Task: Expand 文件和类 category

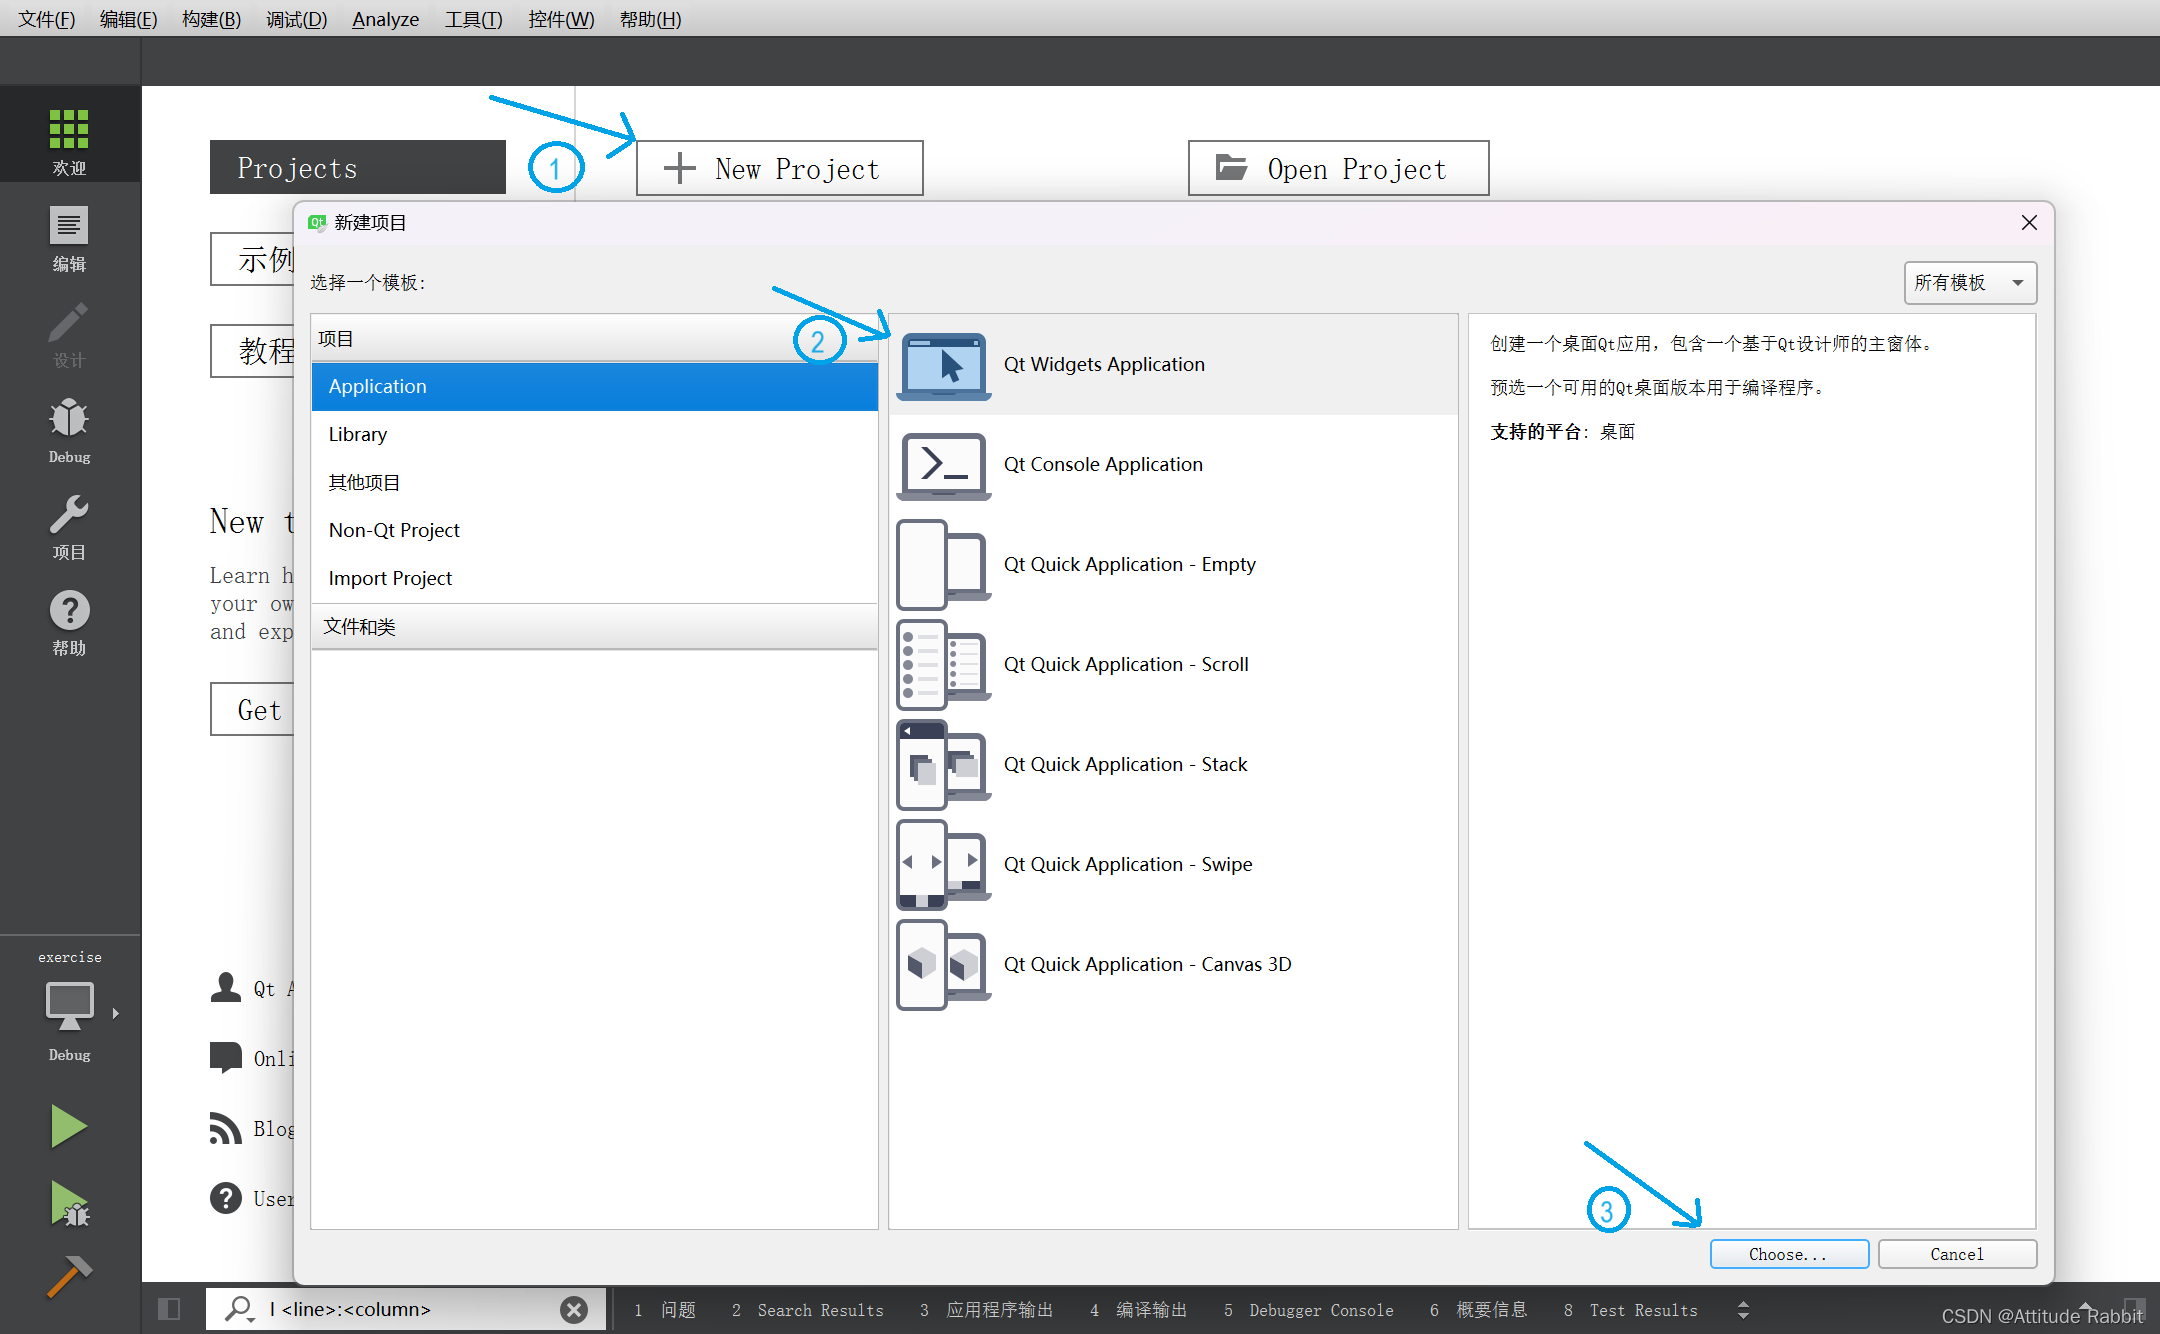Action: [x=361, y=626]
